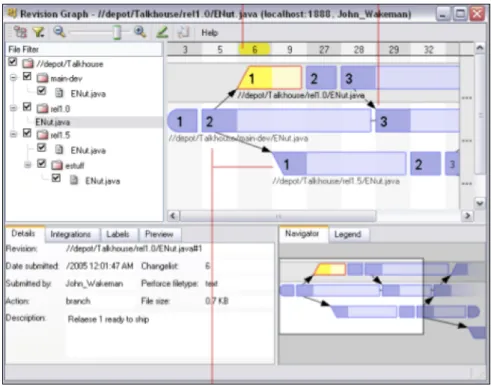Switch to the Labels tab
This screenshot has height=386, width=491.
click(x=118, y=234)
